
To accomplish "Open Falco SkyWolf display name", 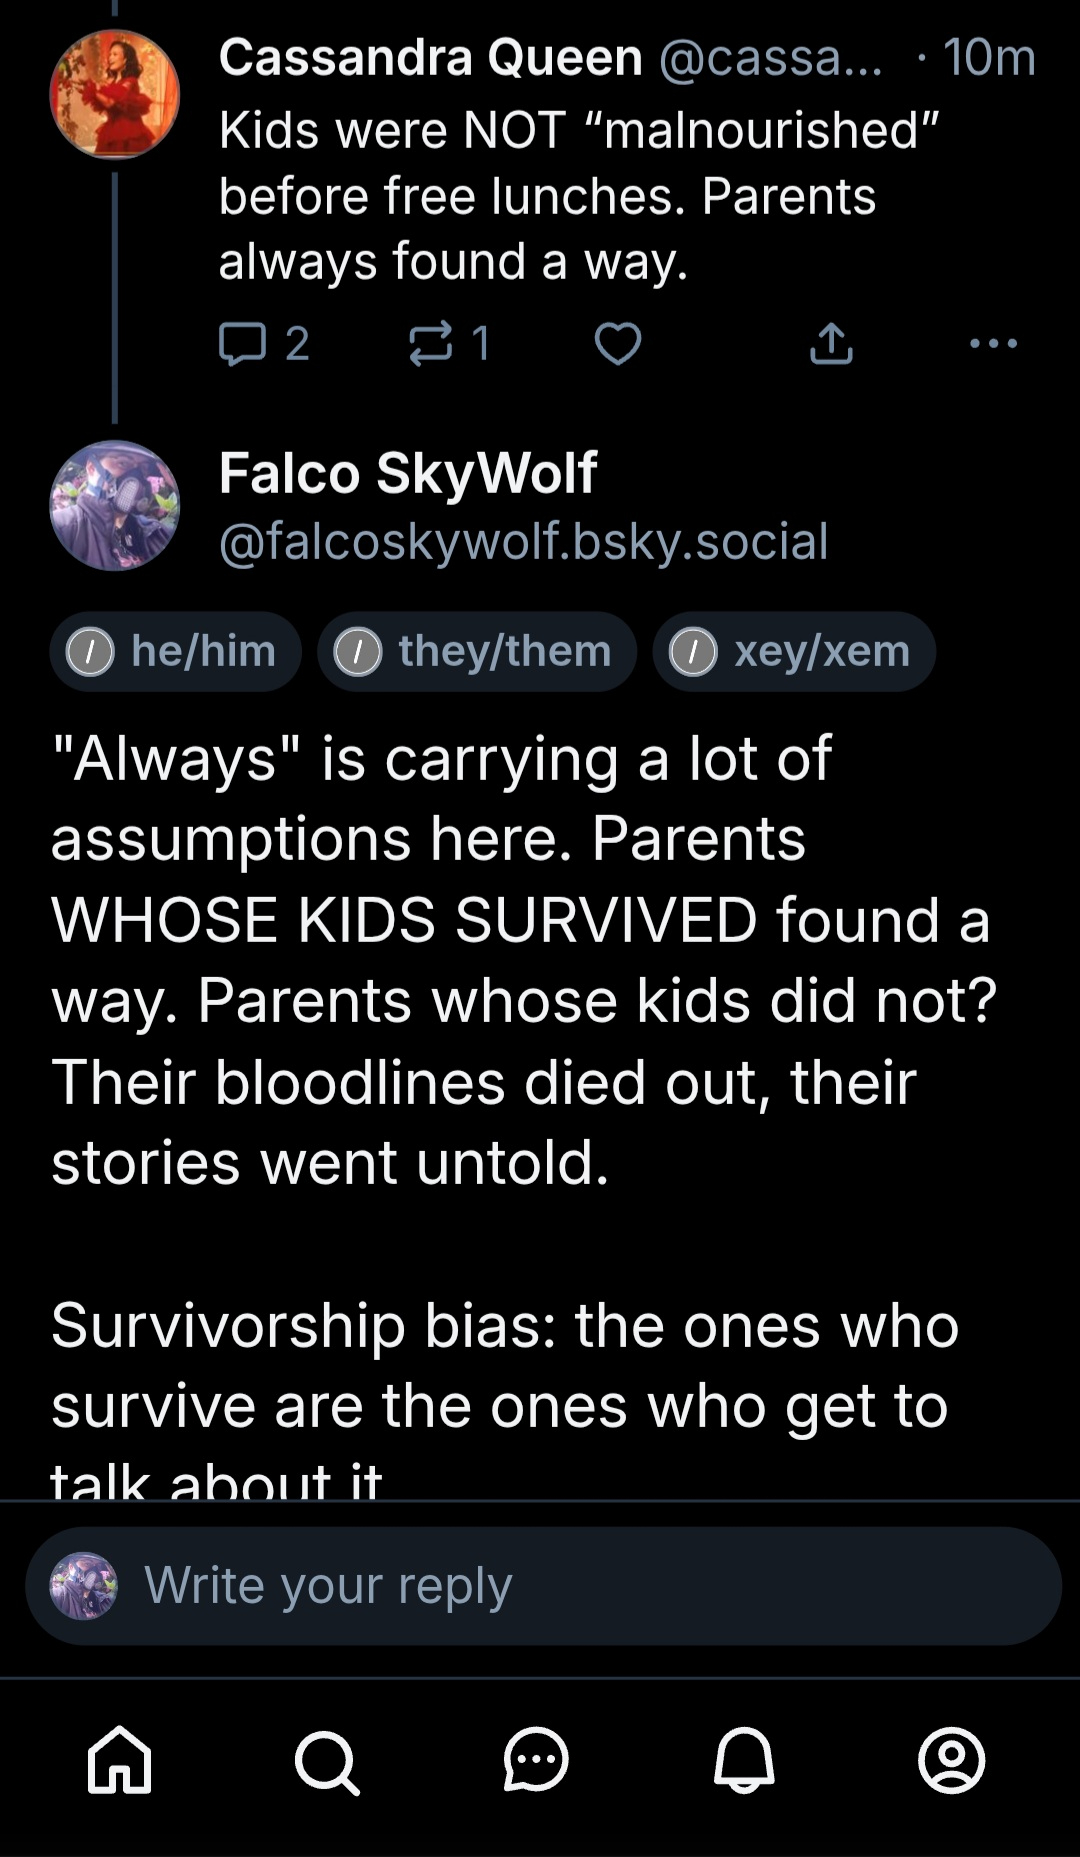I will point(408,473).
